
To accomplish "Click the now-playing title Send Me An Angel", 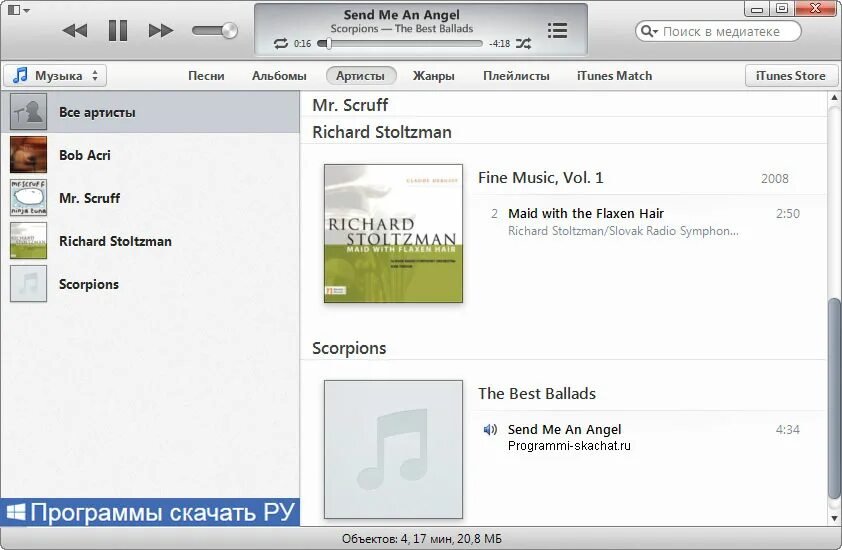I will tap(402, 15).
